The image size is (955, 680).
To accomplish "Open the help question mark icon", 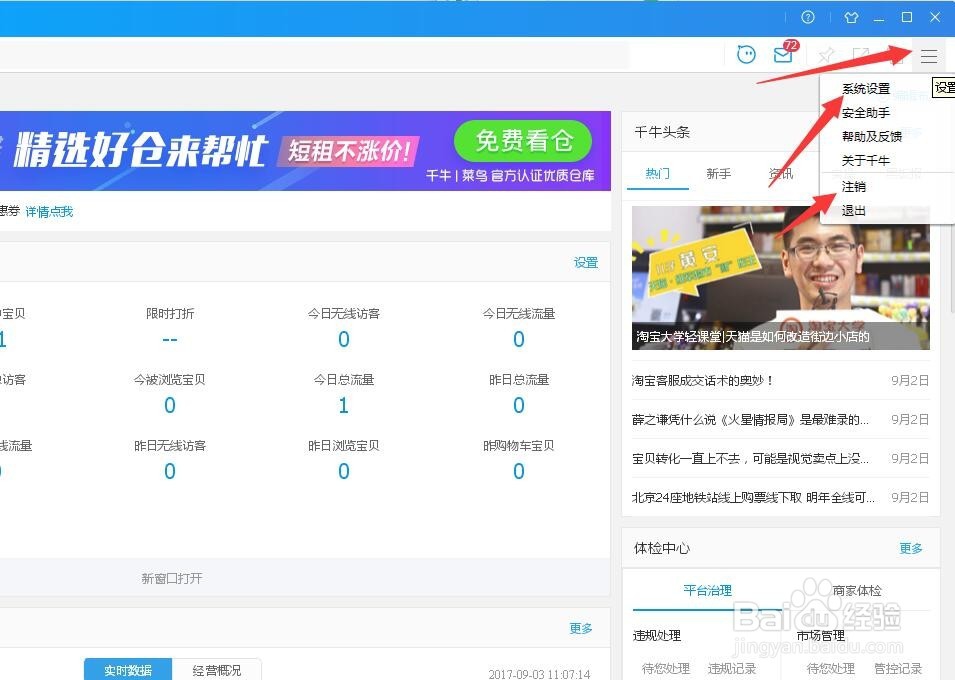I will pyautogui.click(x=808, y=18).
